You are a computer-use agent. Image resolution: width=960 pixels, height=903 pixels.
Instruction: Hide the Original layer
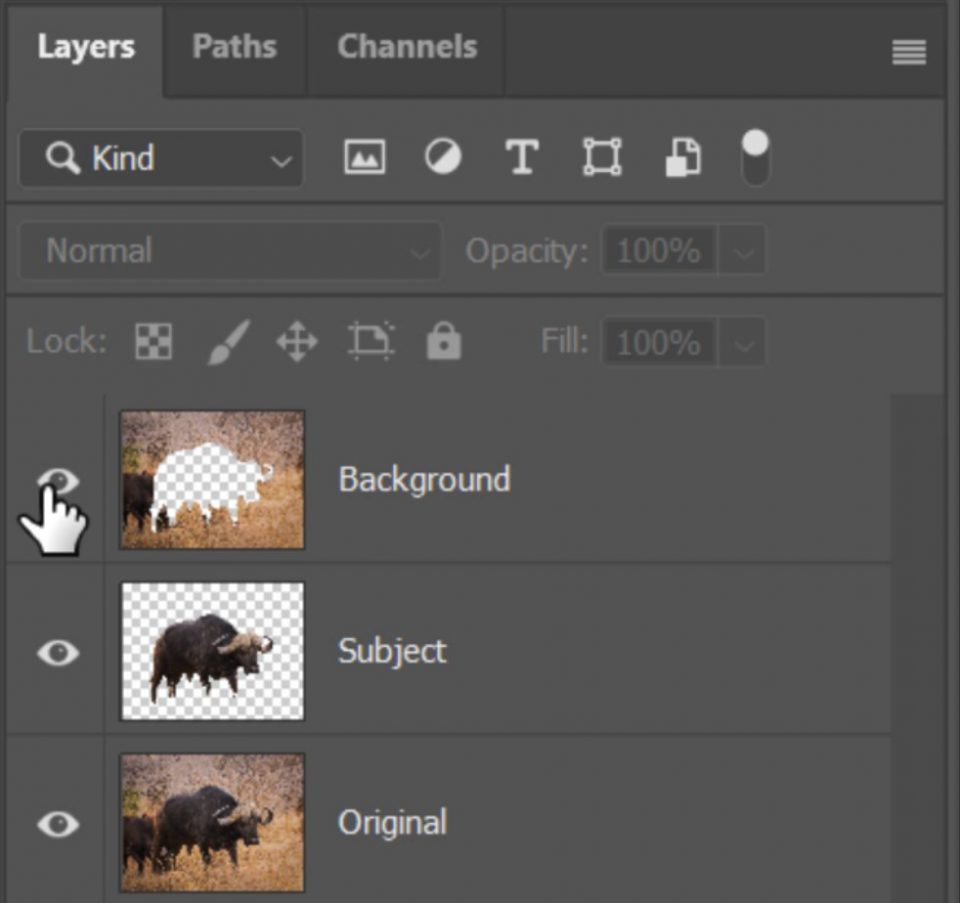tap(56, 822)
